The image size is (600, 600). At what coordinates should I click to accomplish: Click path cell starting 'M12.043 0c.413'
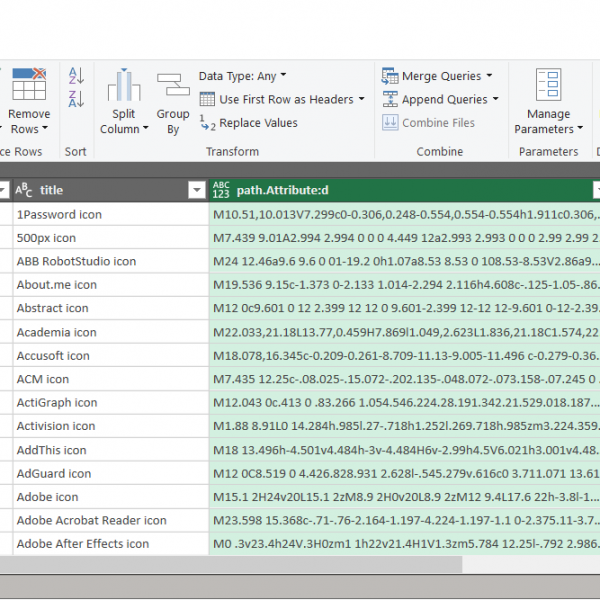tap(405, 403)
